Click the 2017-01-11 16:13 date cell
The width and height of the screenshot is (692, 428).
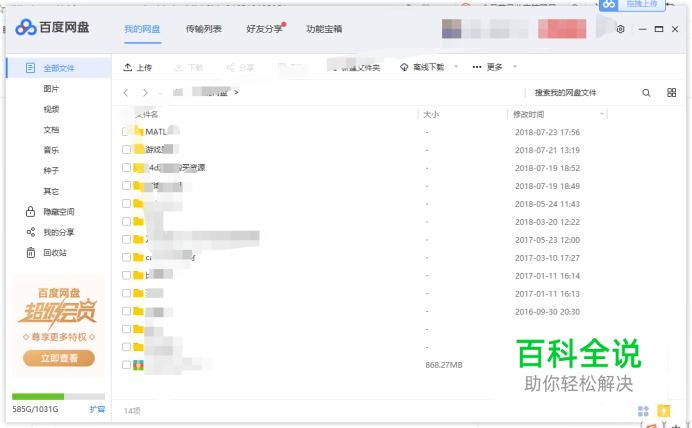click(x=547, y=293)
